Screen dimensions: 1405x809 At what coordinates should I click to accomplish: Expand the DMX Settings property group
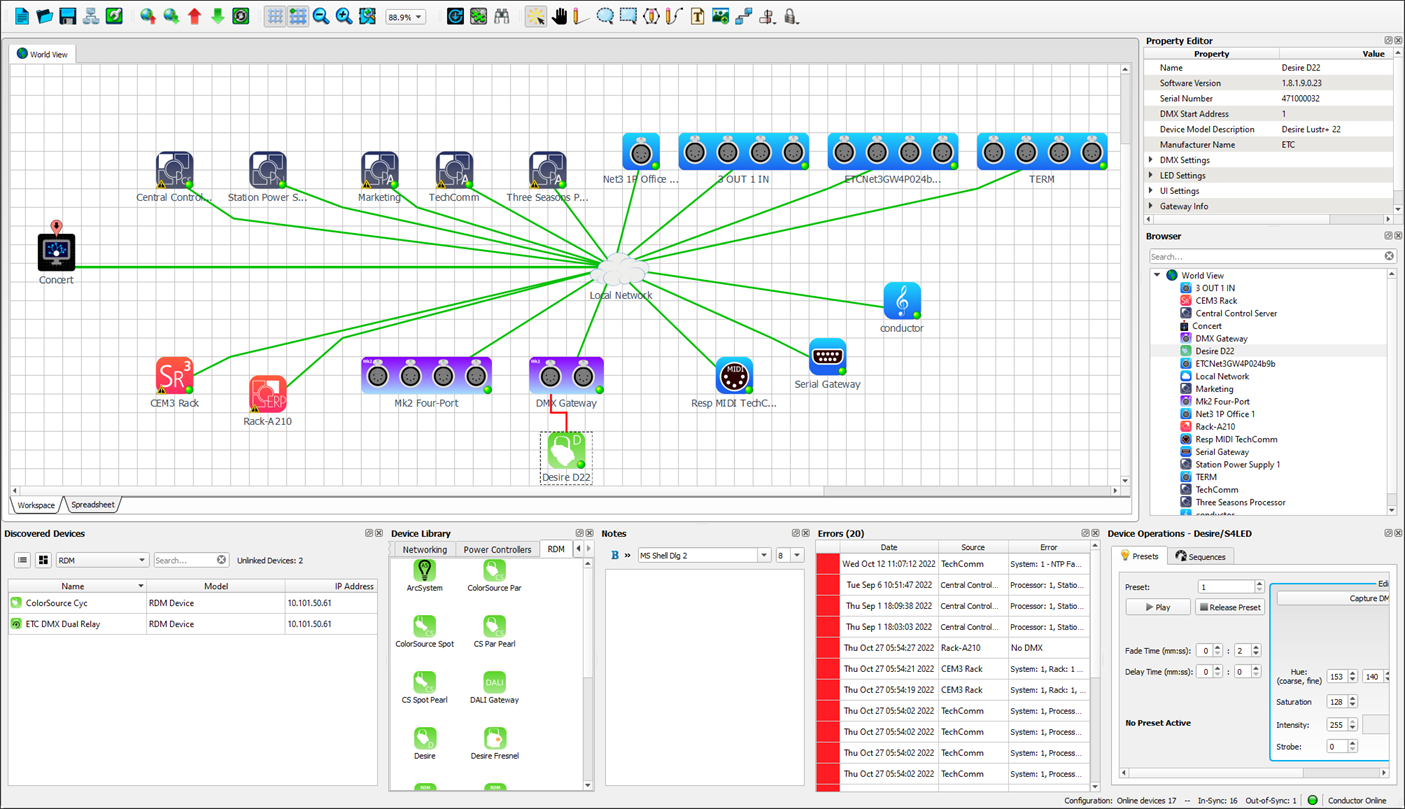(x=1151, y=160)
